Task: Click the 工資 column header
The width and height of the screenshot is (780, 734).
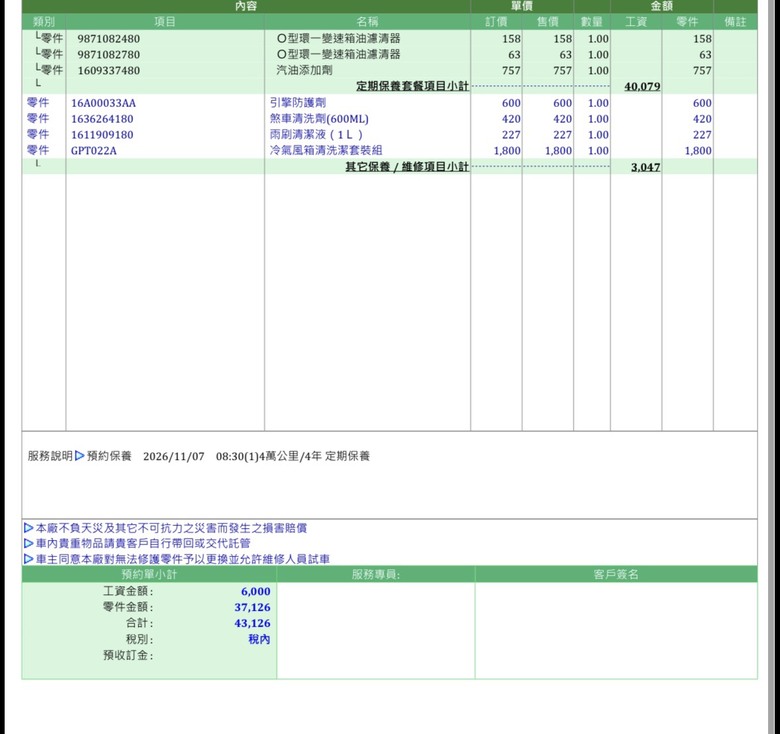Action: (x=636, y=22)
